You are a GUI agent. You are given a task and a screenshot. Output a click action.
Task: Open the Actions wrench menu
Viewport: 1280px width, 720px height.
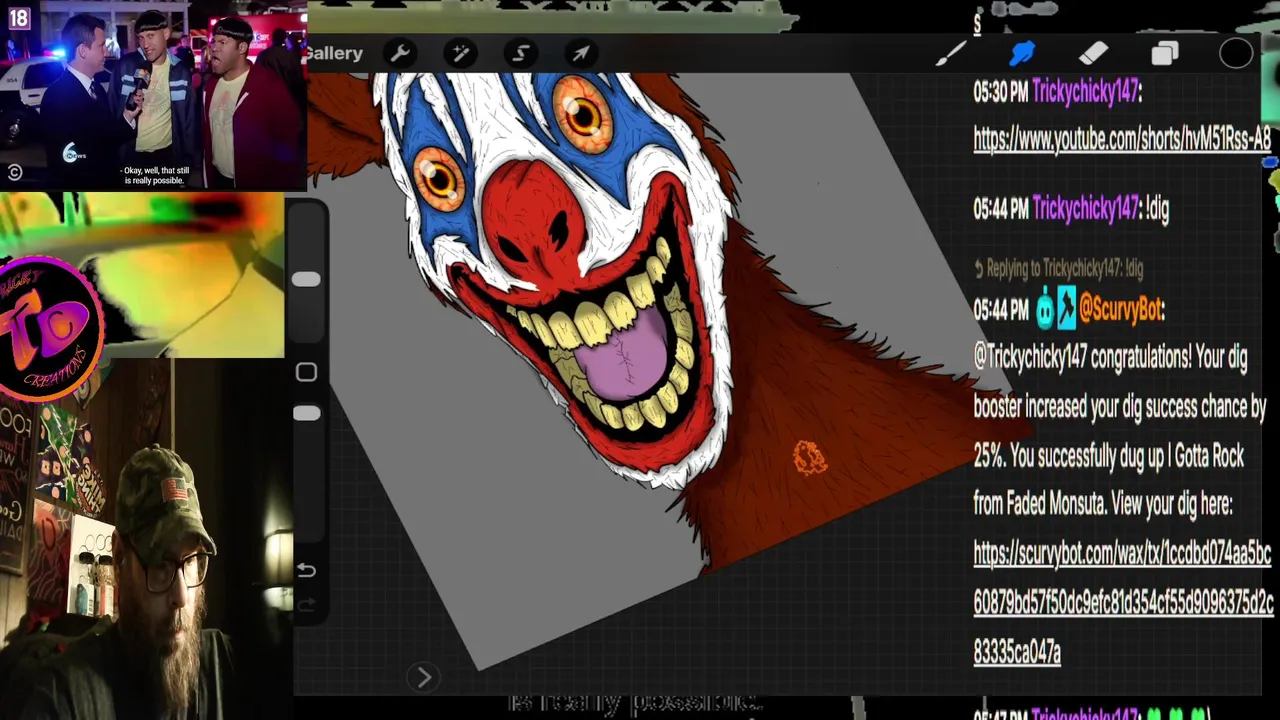tap(400, 53)
